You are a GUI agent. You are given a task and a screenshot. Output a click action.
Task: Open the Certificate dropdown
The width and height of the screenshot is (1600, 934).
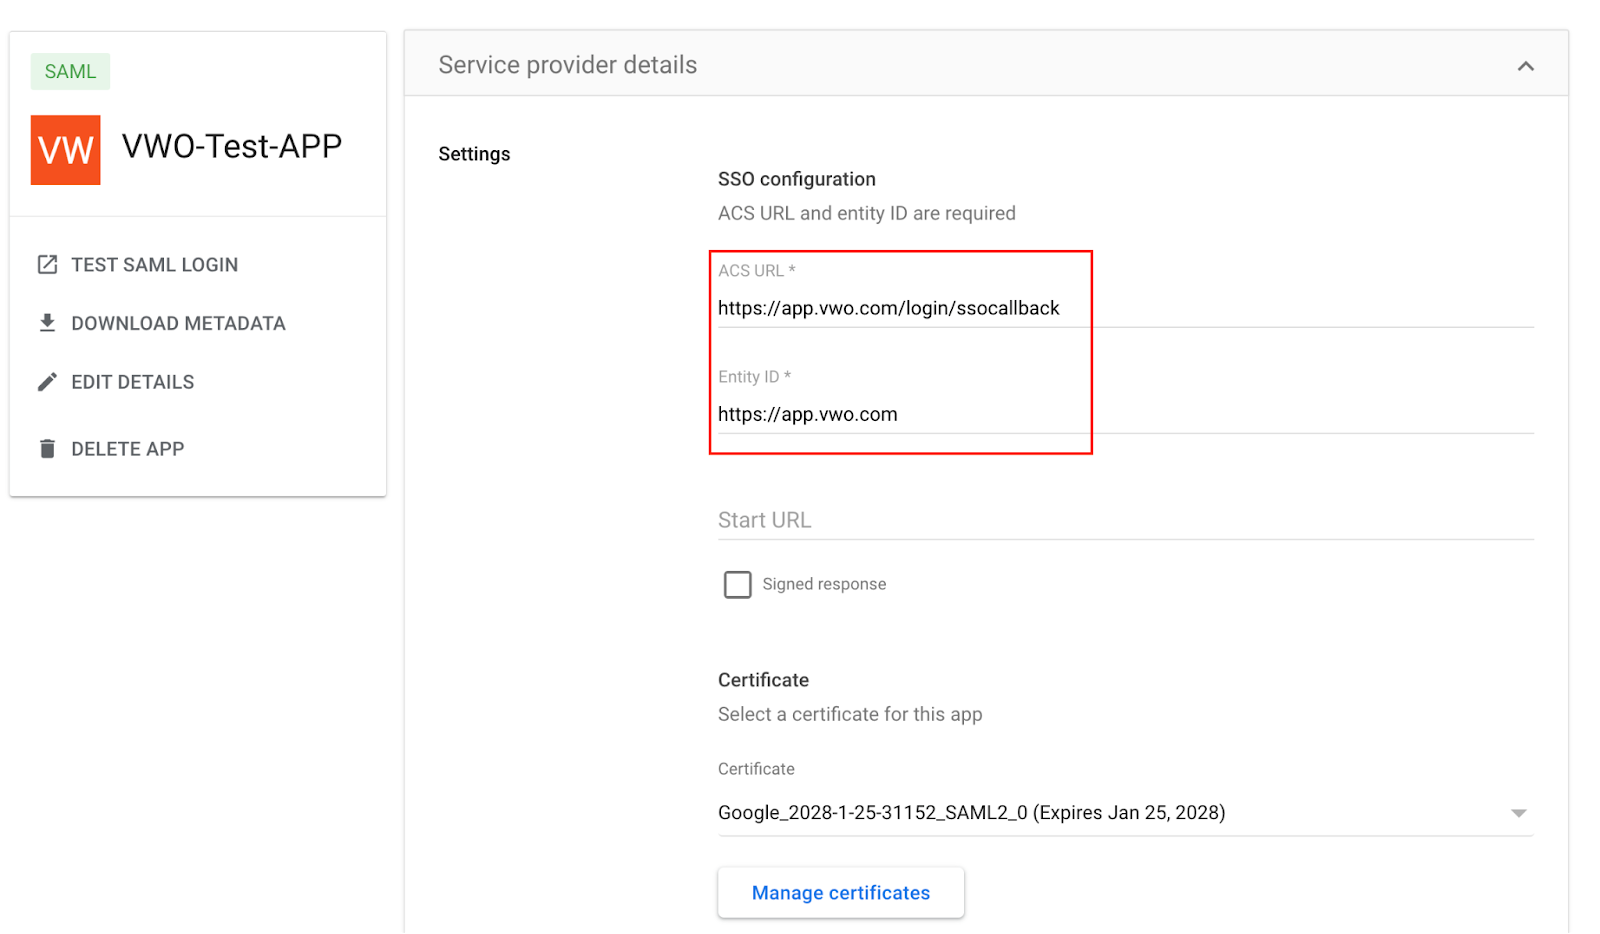[1125, 812]
